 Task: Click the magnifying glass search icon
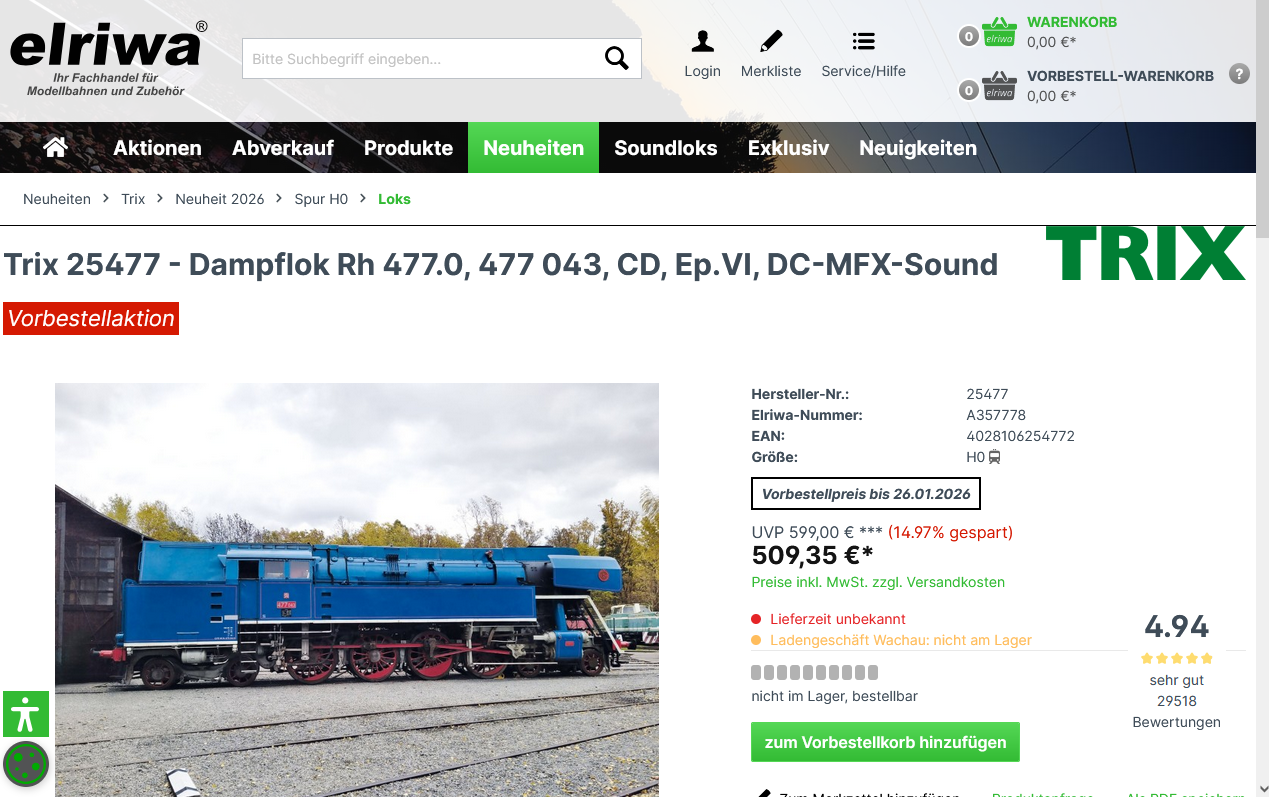pos(616,58)
